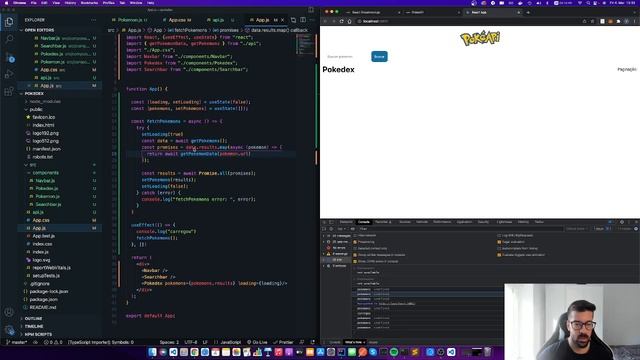
Task: Click the open changes icon in the editor toolbar
Action: pos(293,20)
